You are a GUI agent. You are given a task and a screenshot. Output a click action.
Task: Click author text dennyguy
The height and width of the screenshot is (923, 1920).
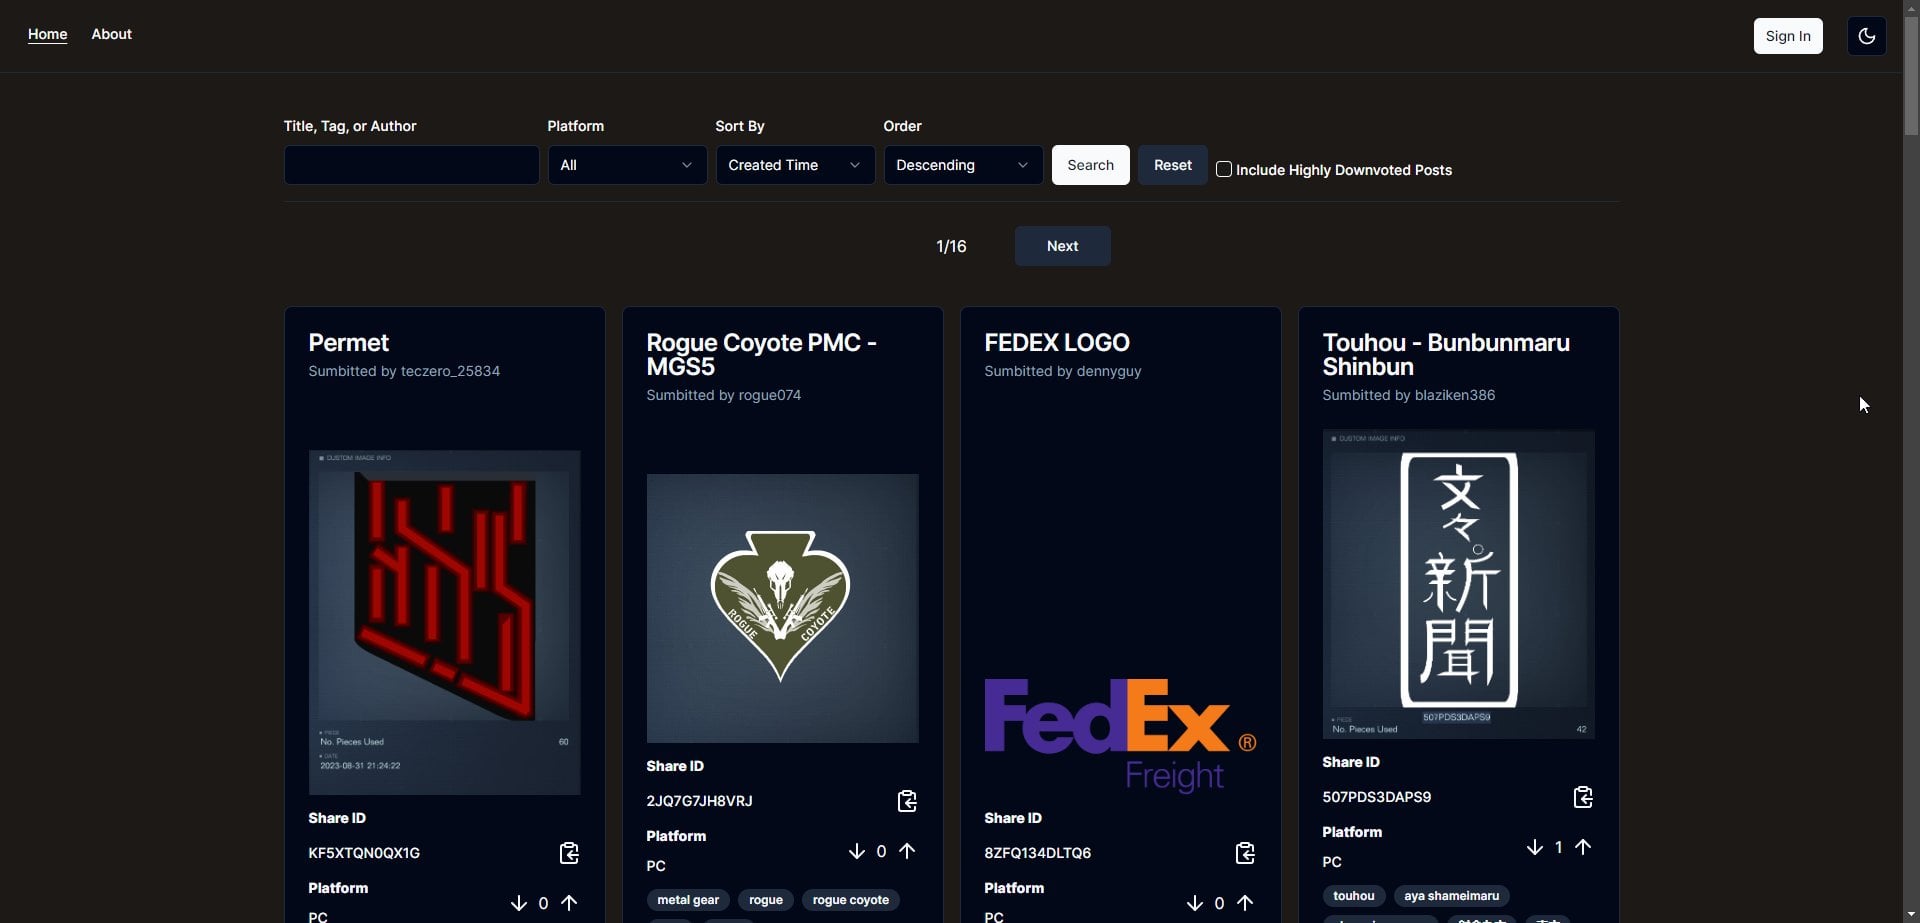1109,371
